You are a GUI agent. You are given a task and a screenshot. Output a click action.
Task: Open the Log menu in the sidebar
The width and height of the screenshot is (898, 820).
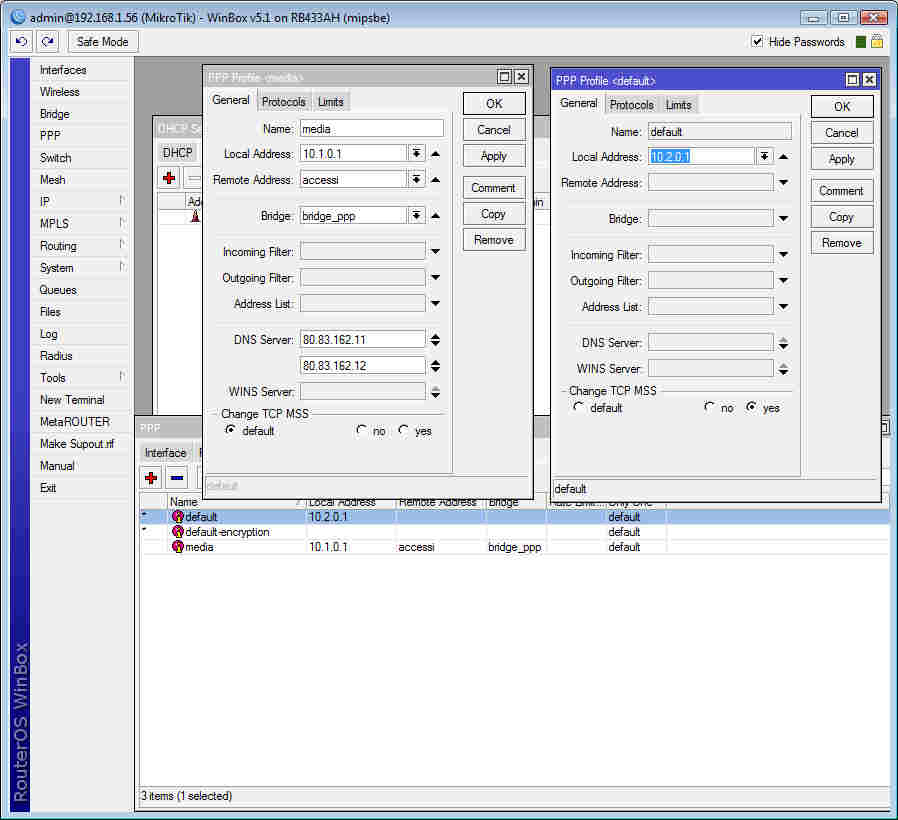point(49,334)
